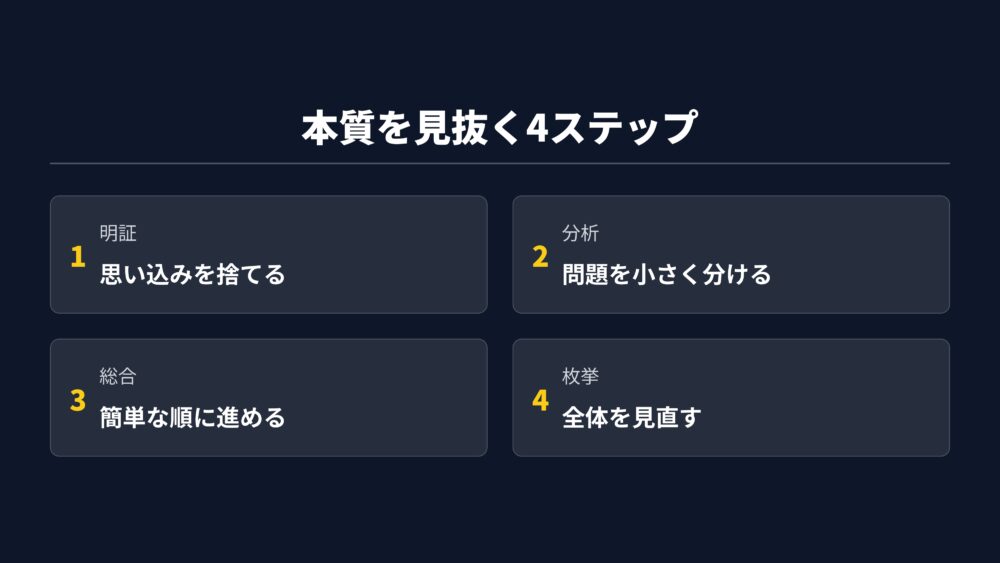Click the yellow number 3
The height and width of the screenshot is (563, 1000).
pyautogui.click(x=77, y=400)
